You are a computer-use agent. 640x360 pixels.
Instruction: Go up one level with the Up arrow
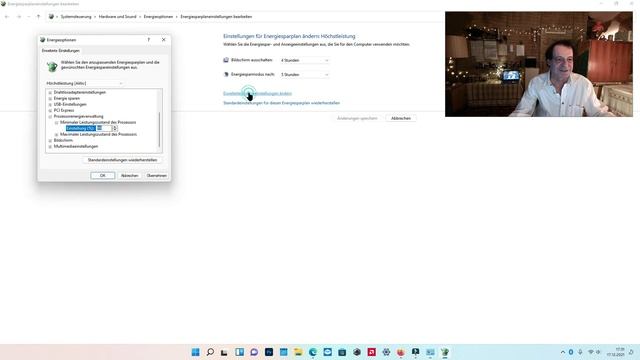(x=38, y=17)
